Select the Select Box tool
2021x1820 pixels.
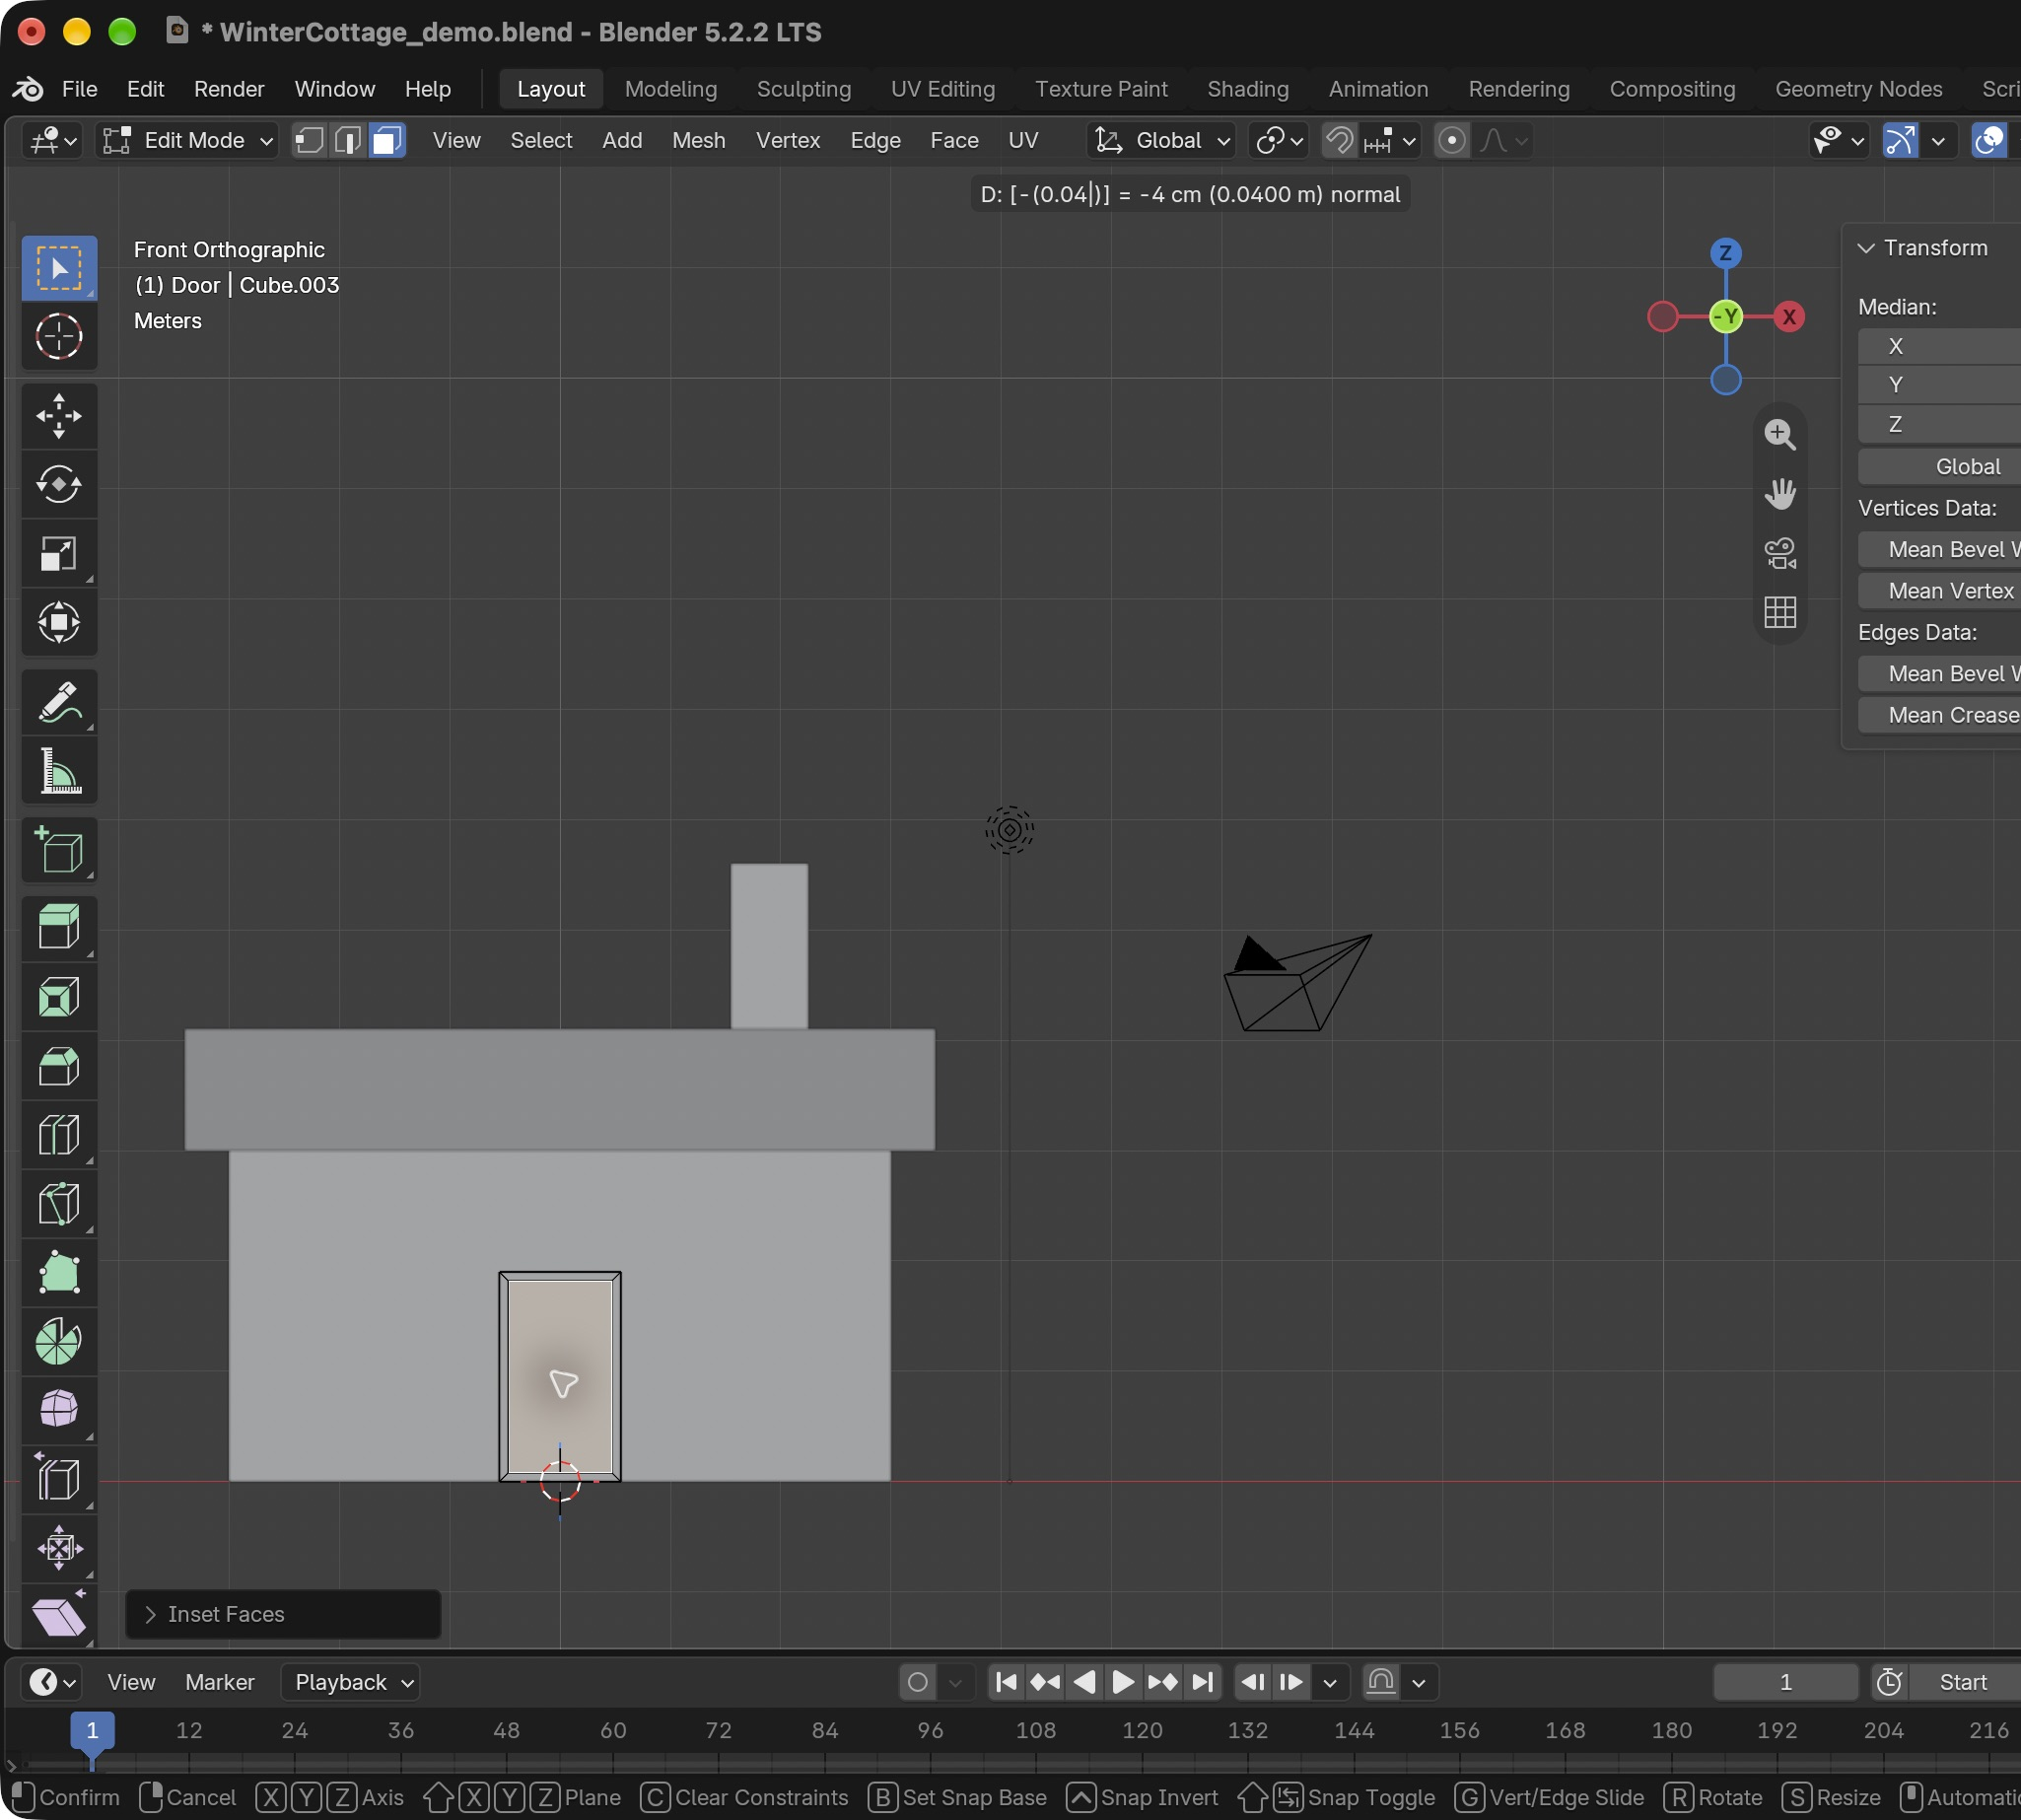(x=59, y=268)
